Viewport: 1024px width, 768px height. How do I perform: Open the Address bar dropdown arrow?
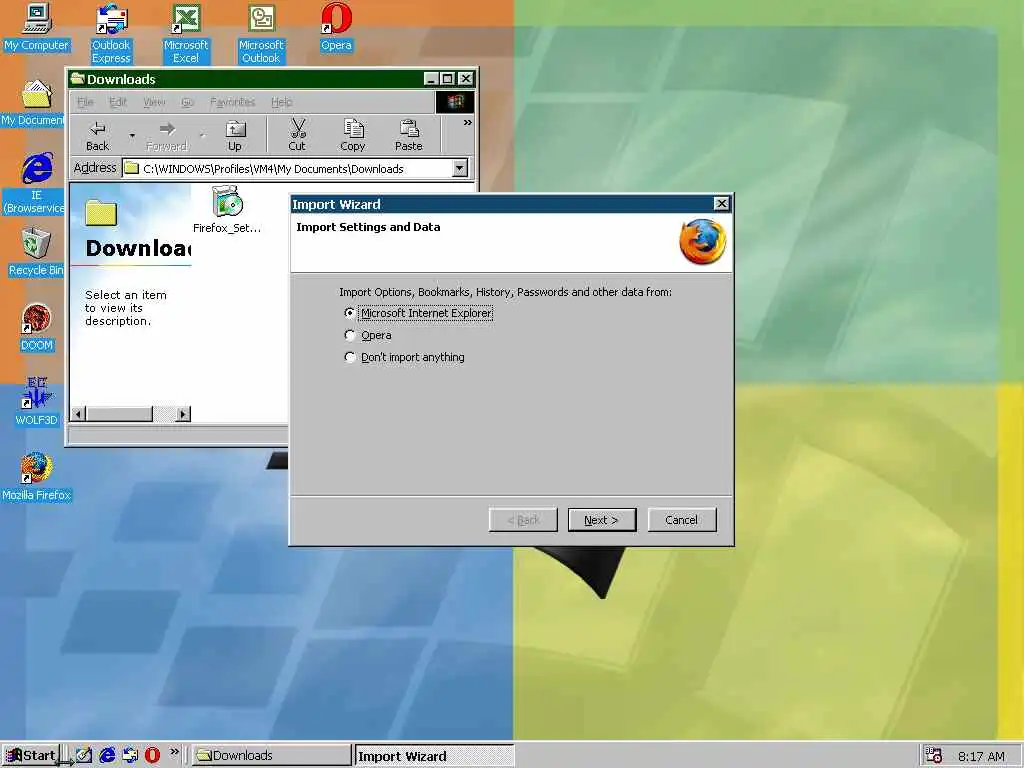pyautogui.click(x=460, y=168)
